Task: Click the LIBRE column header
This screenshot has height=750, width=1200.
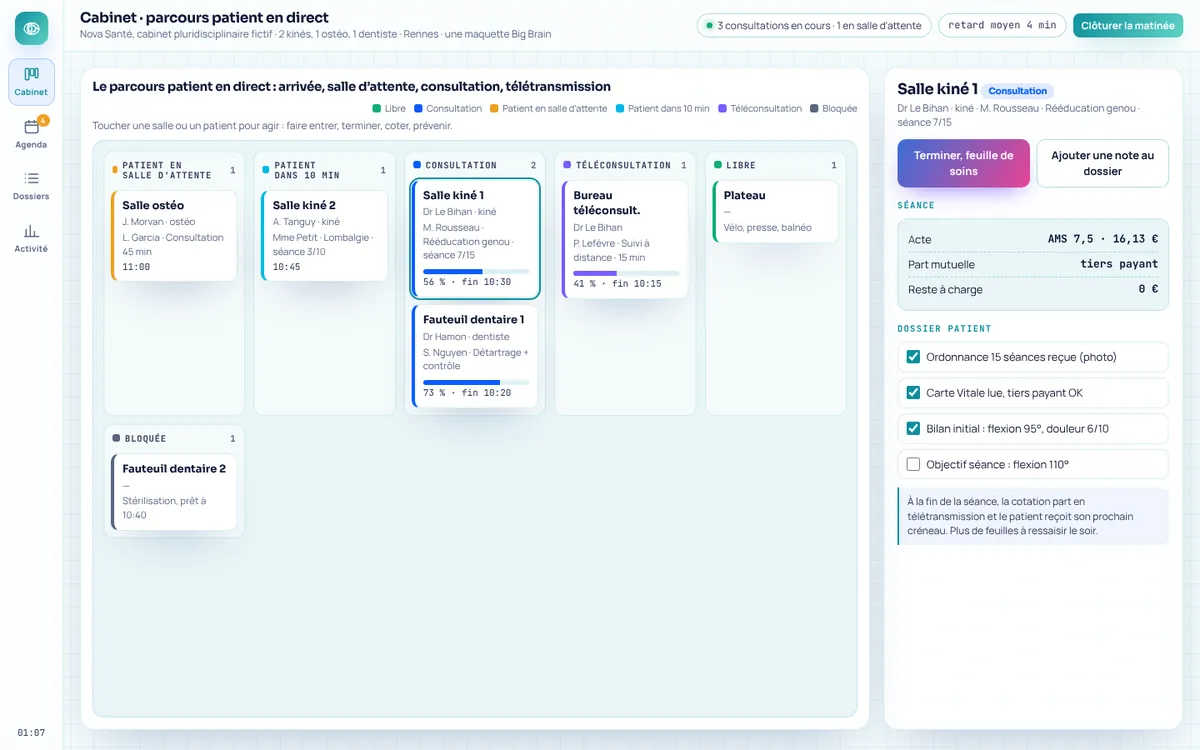Action: point(775,165)
